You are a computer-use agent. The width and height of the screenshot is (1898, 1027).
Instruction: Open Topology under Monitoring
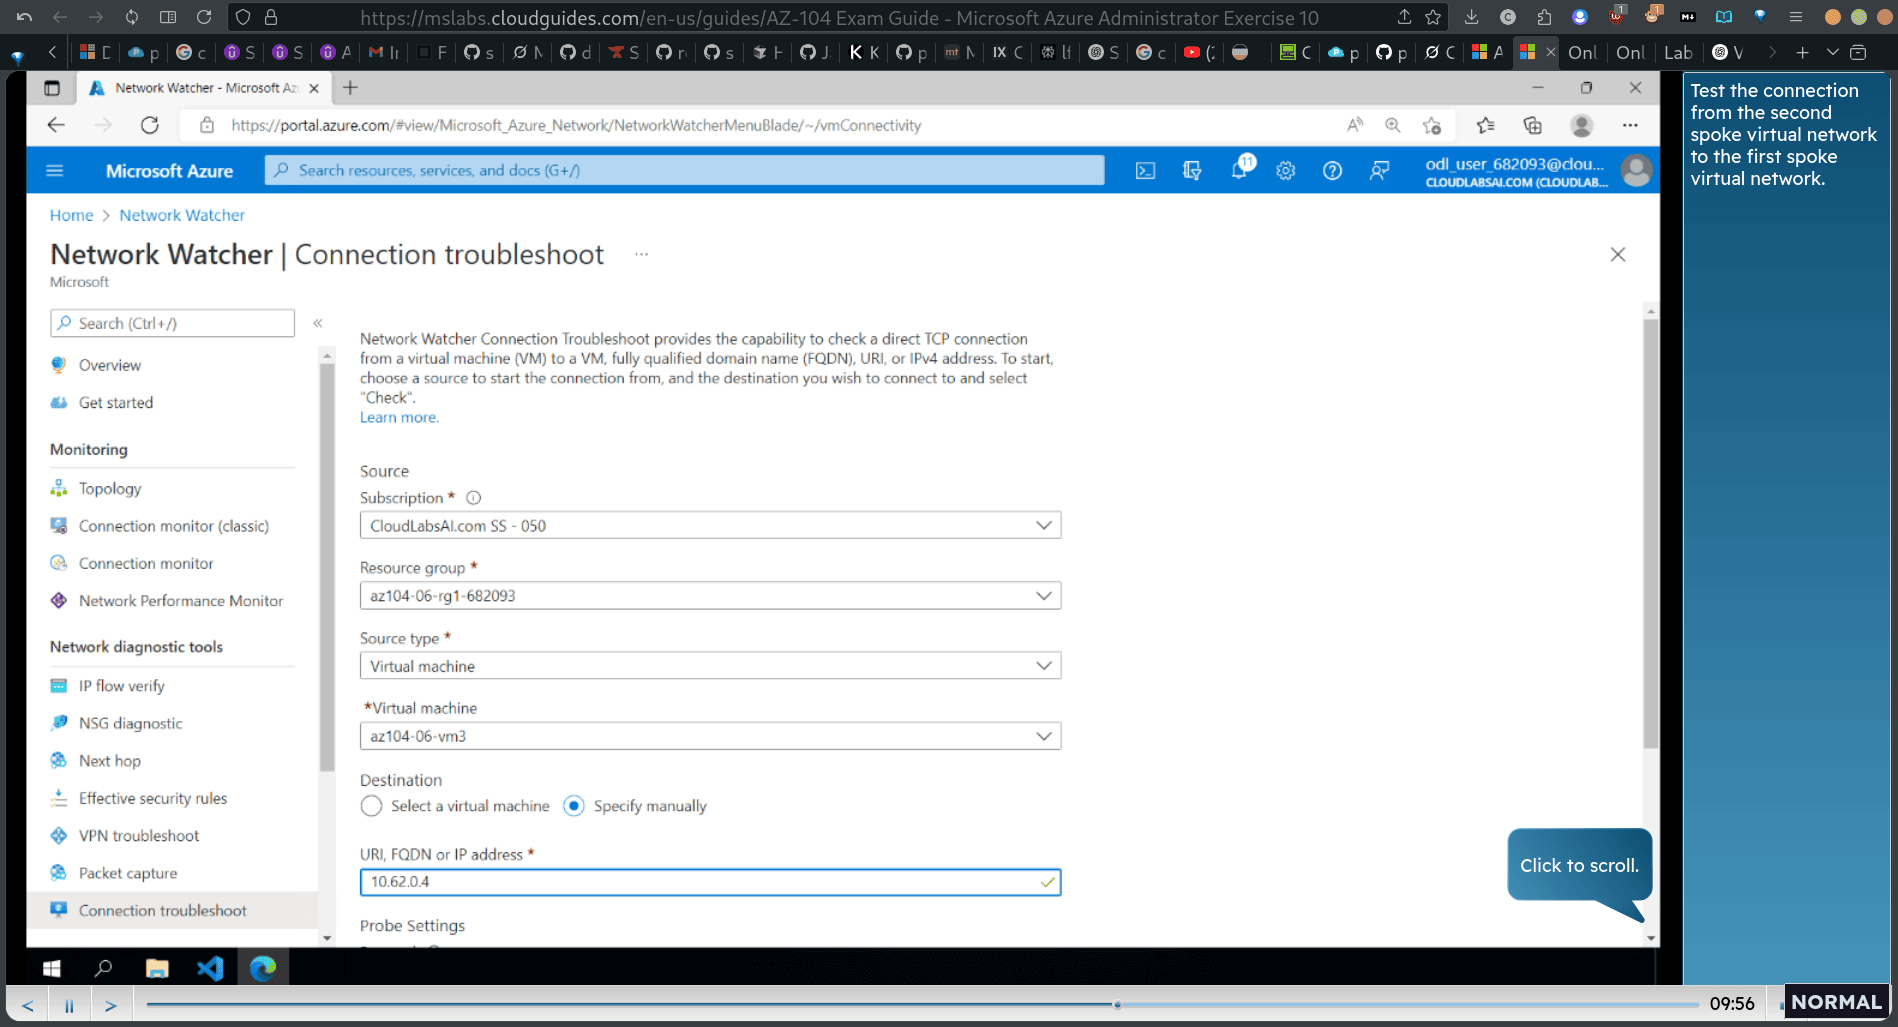tap(110, 488)
